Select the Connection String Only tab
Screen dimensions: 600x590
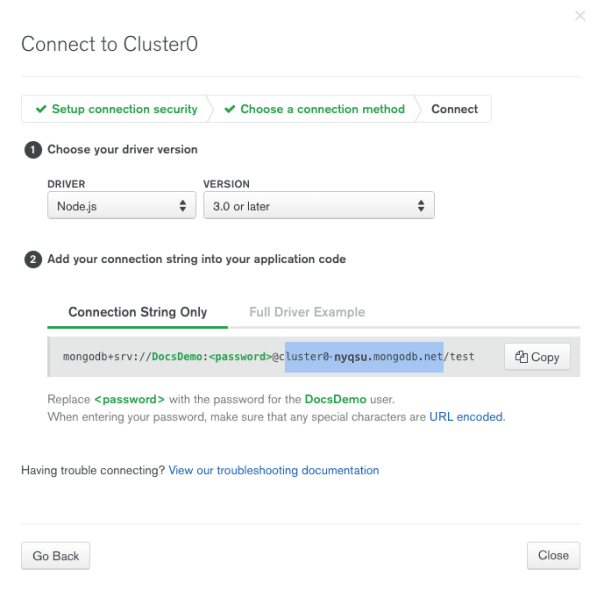pos(137,312)
